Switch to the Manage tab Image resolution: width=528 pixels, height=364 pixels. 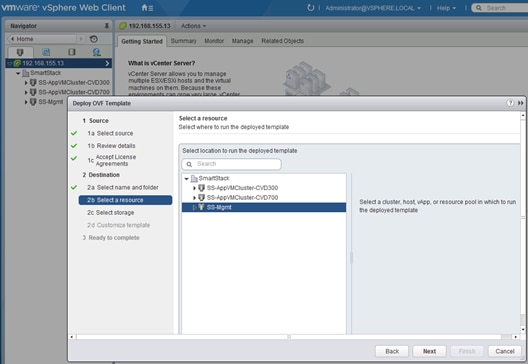(242, 41)
